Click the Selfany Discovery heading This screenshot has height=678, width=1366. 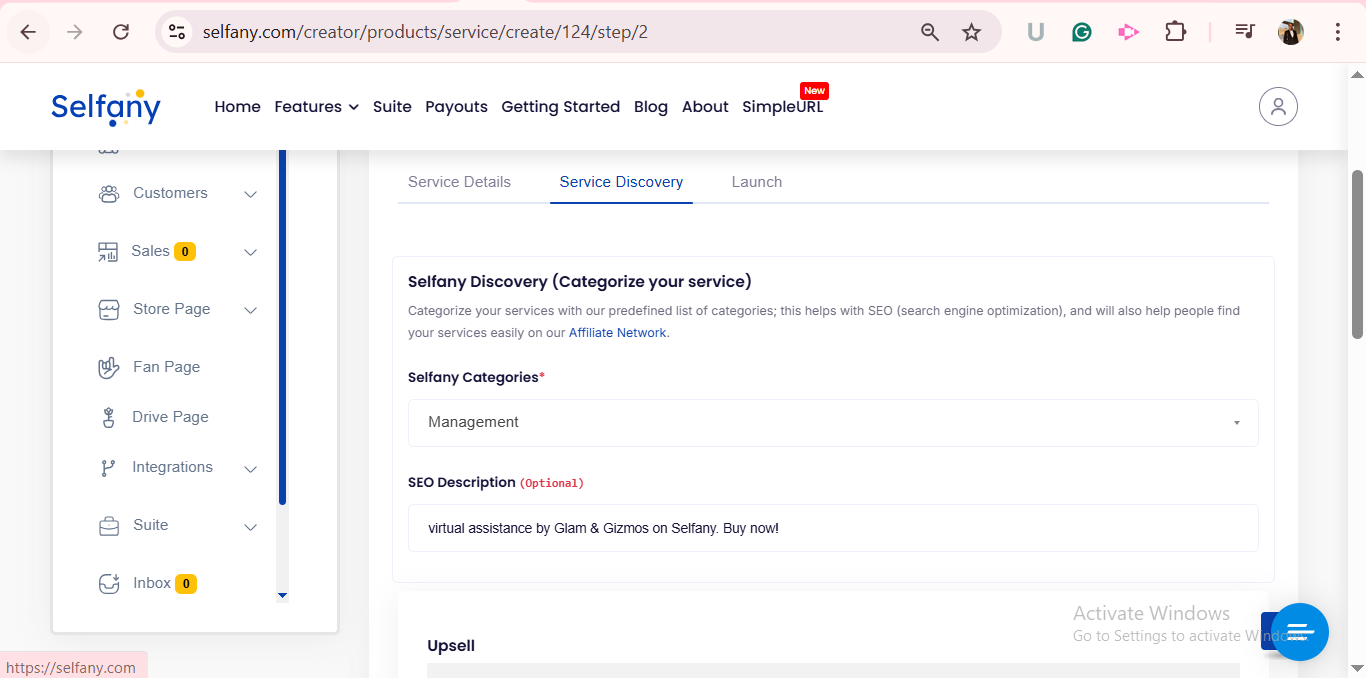point(580,281)
